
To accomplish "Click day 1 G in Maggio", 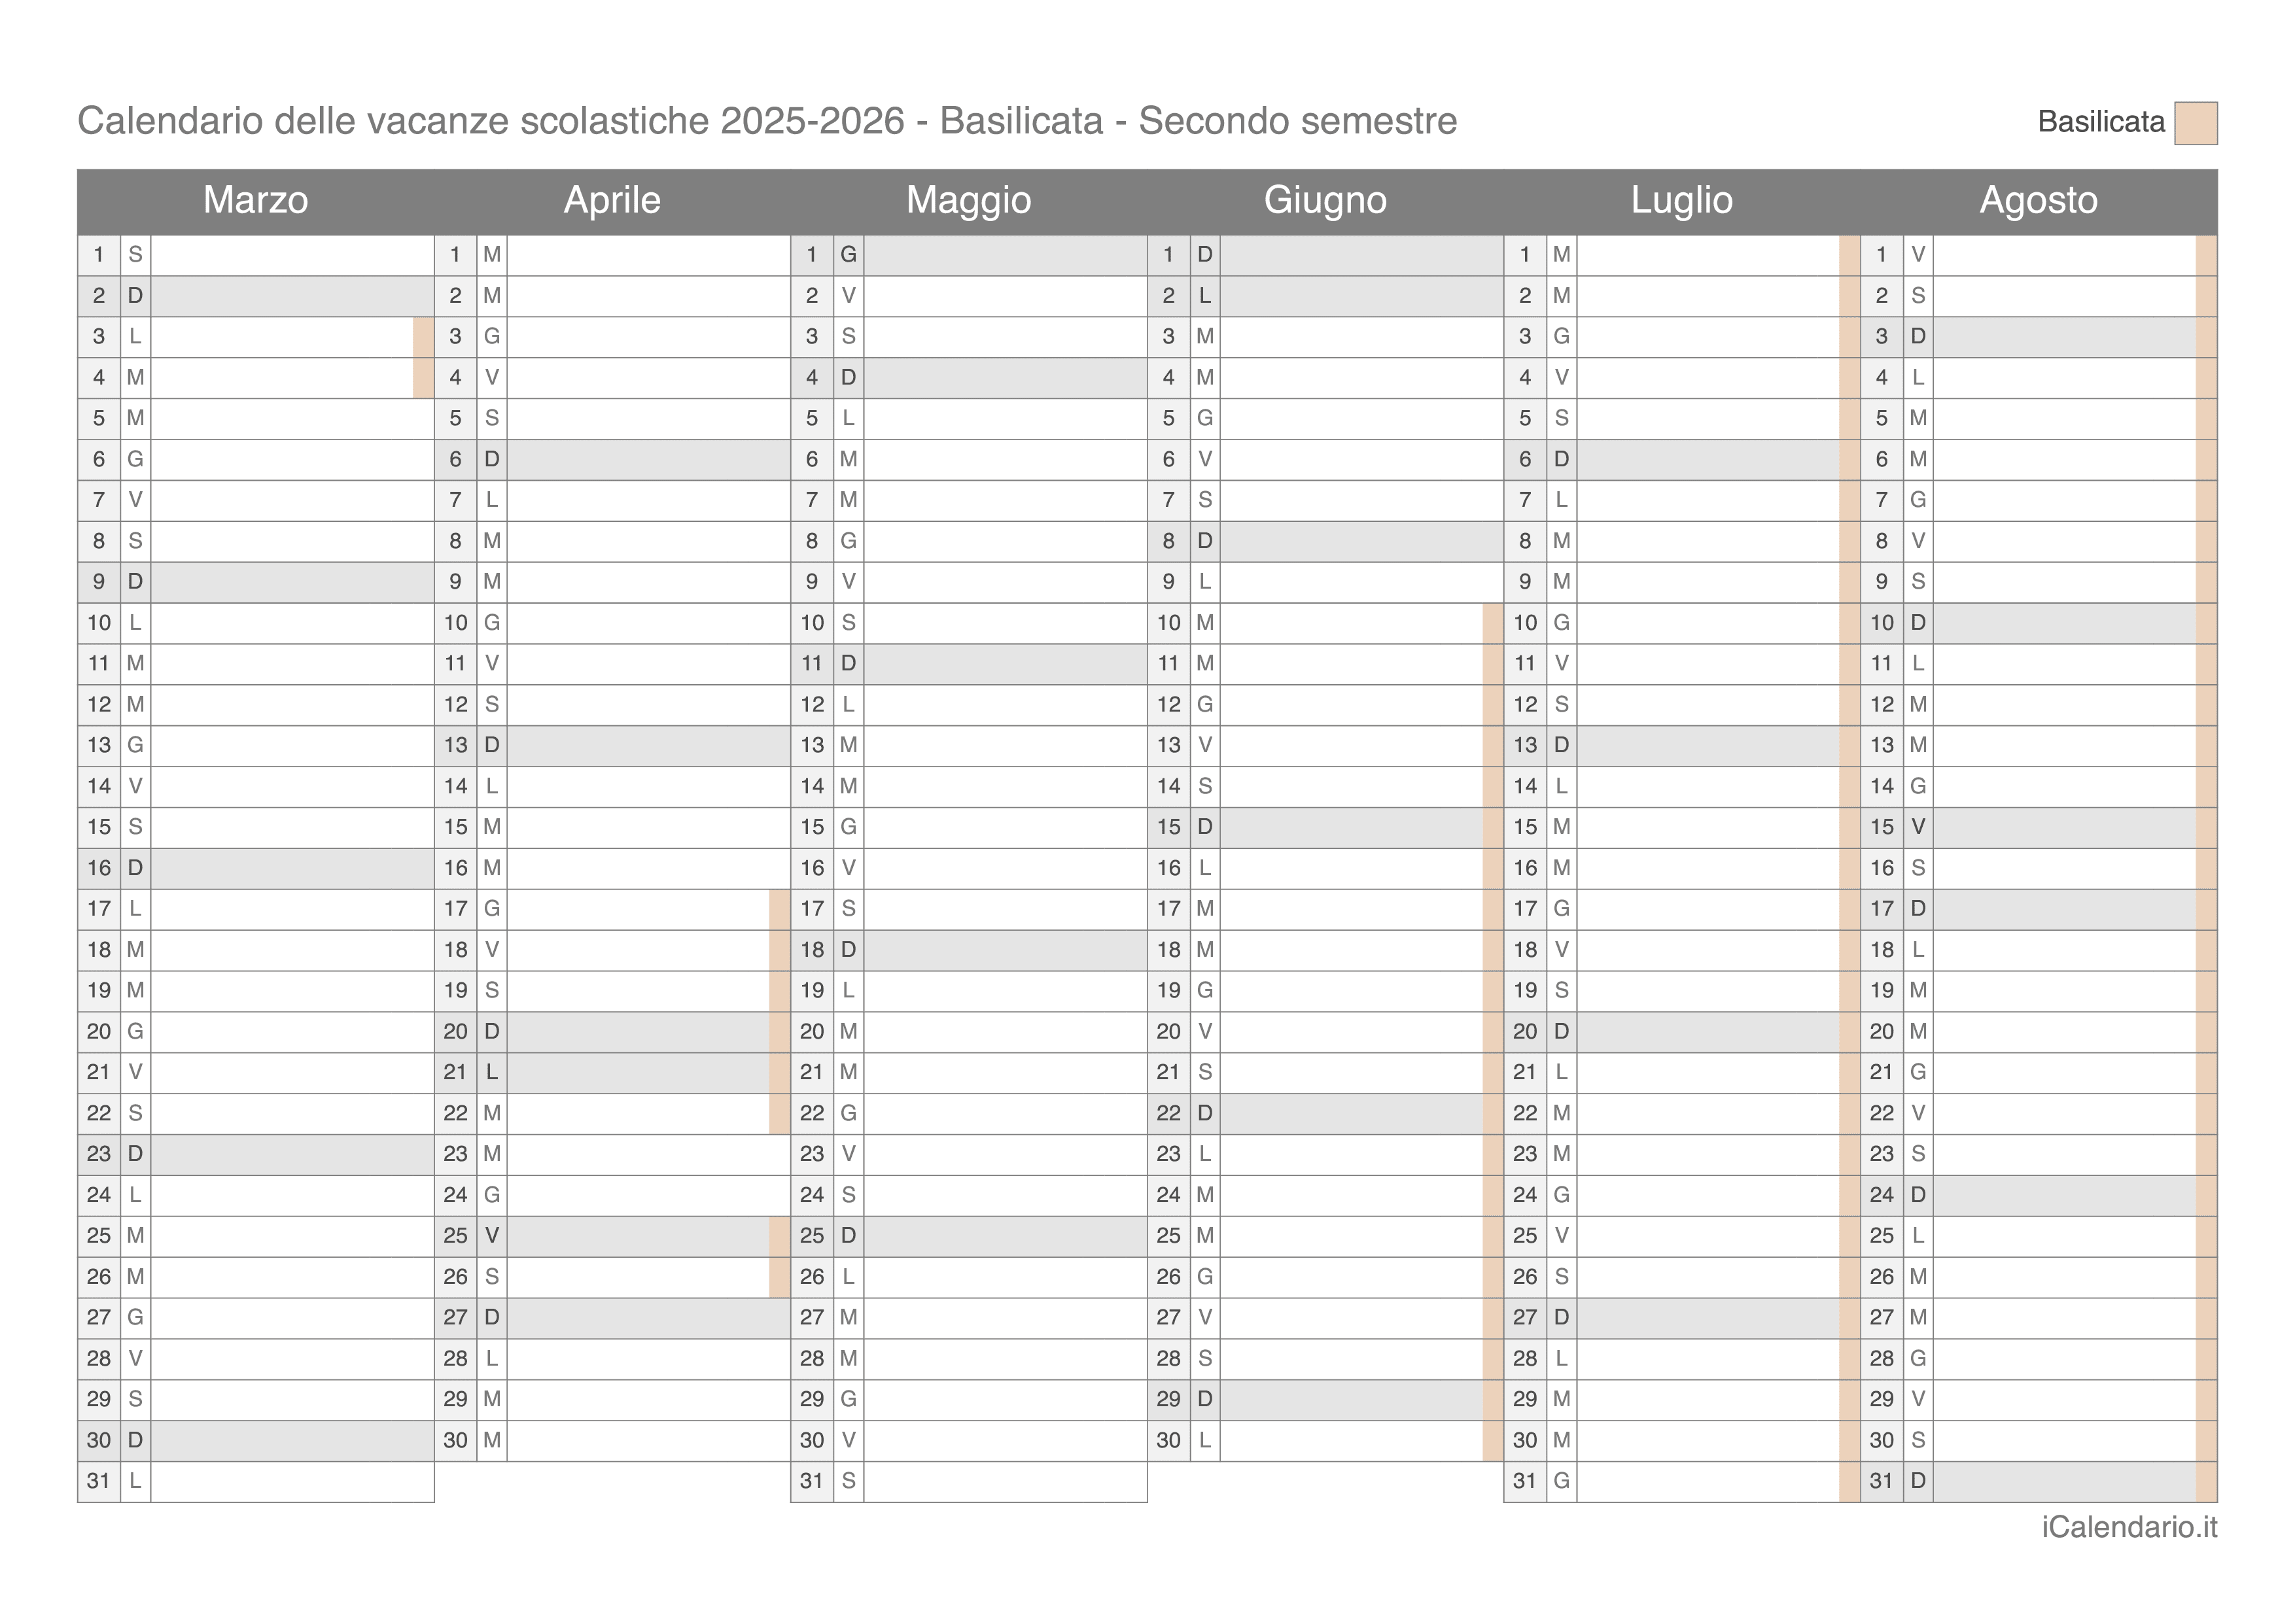I will [x=969, y=255].
